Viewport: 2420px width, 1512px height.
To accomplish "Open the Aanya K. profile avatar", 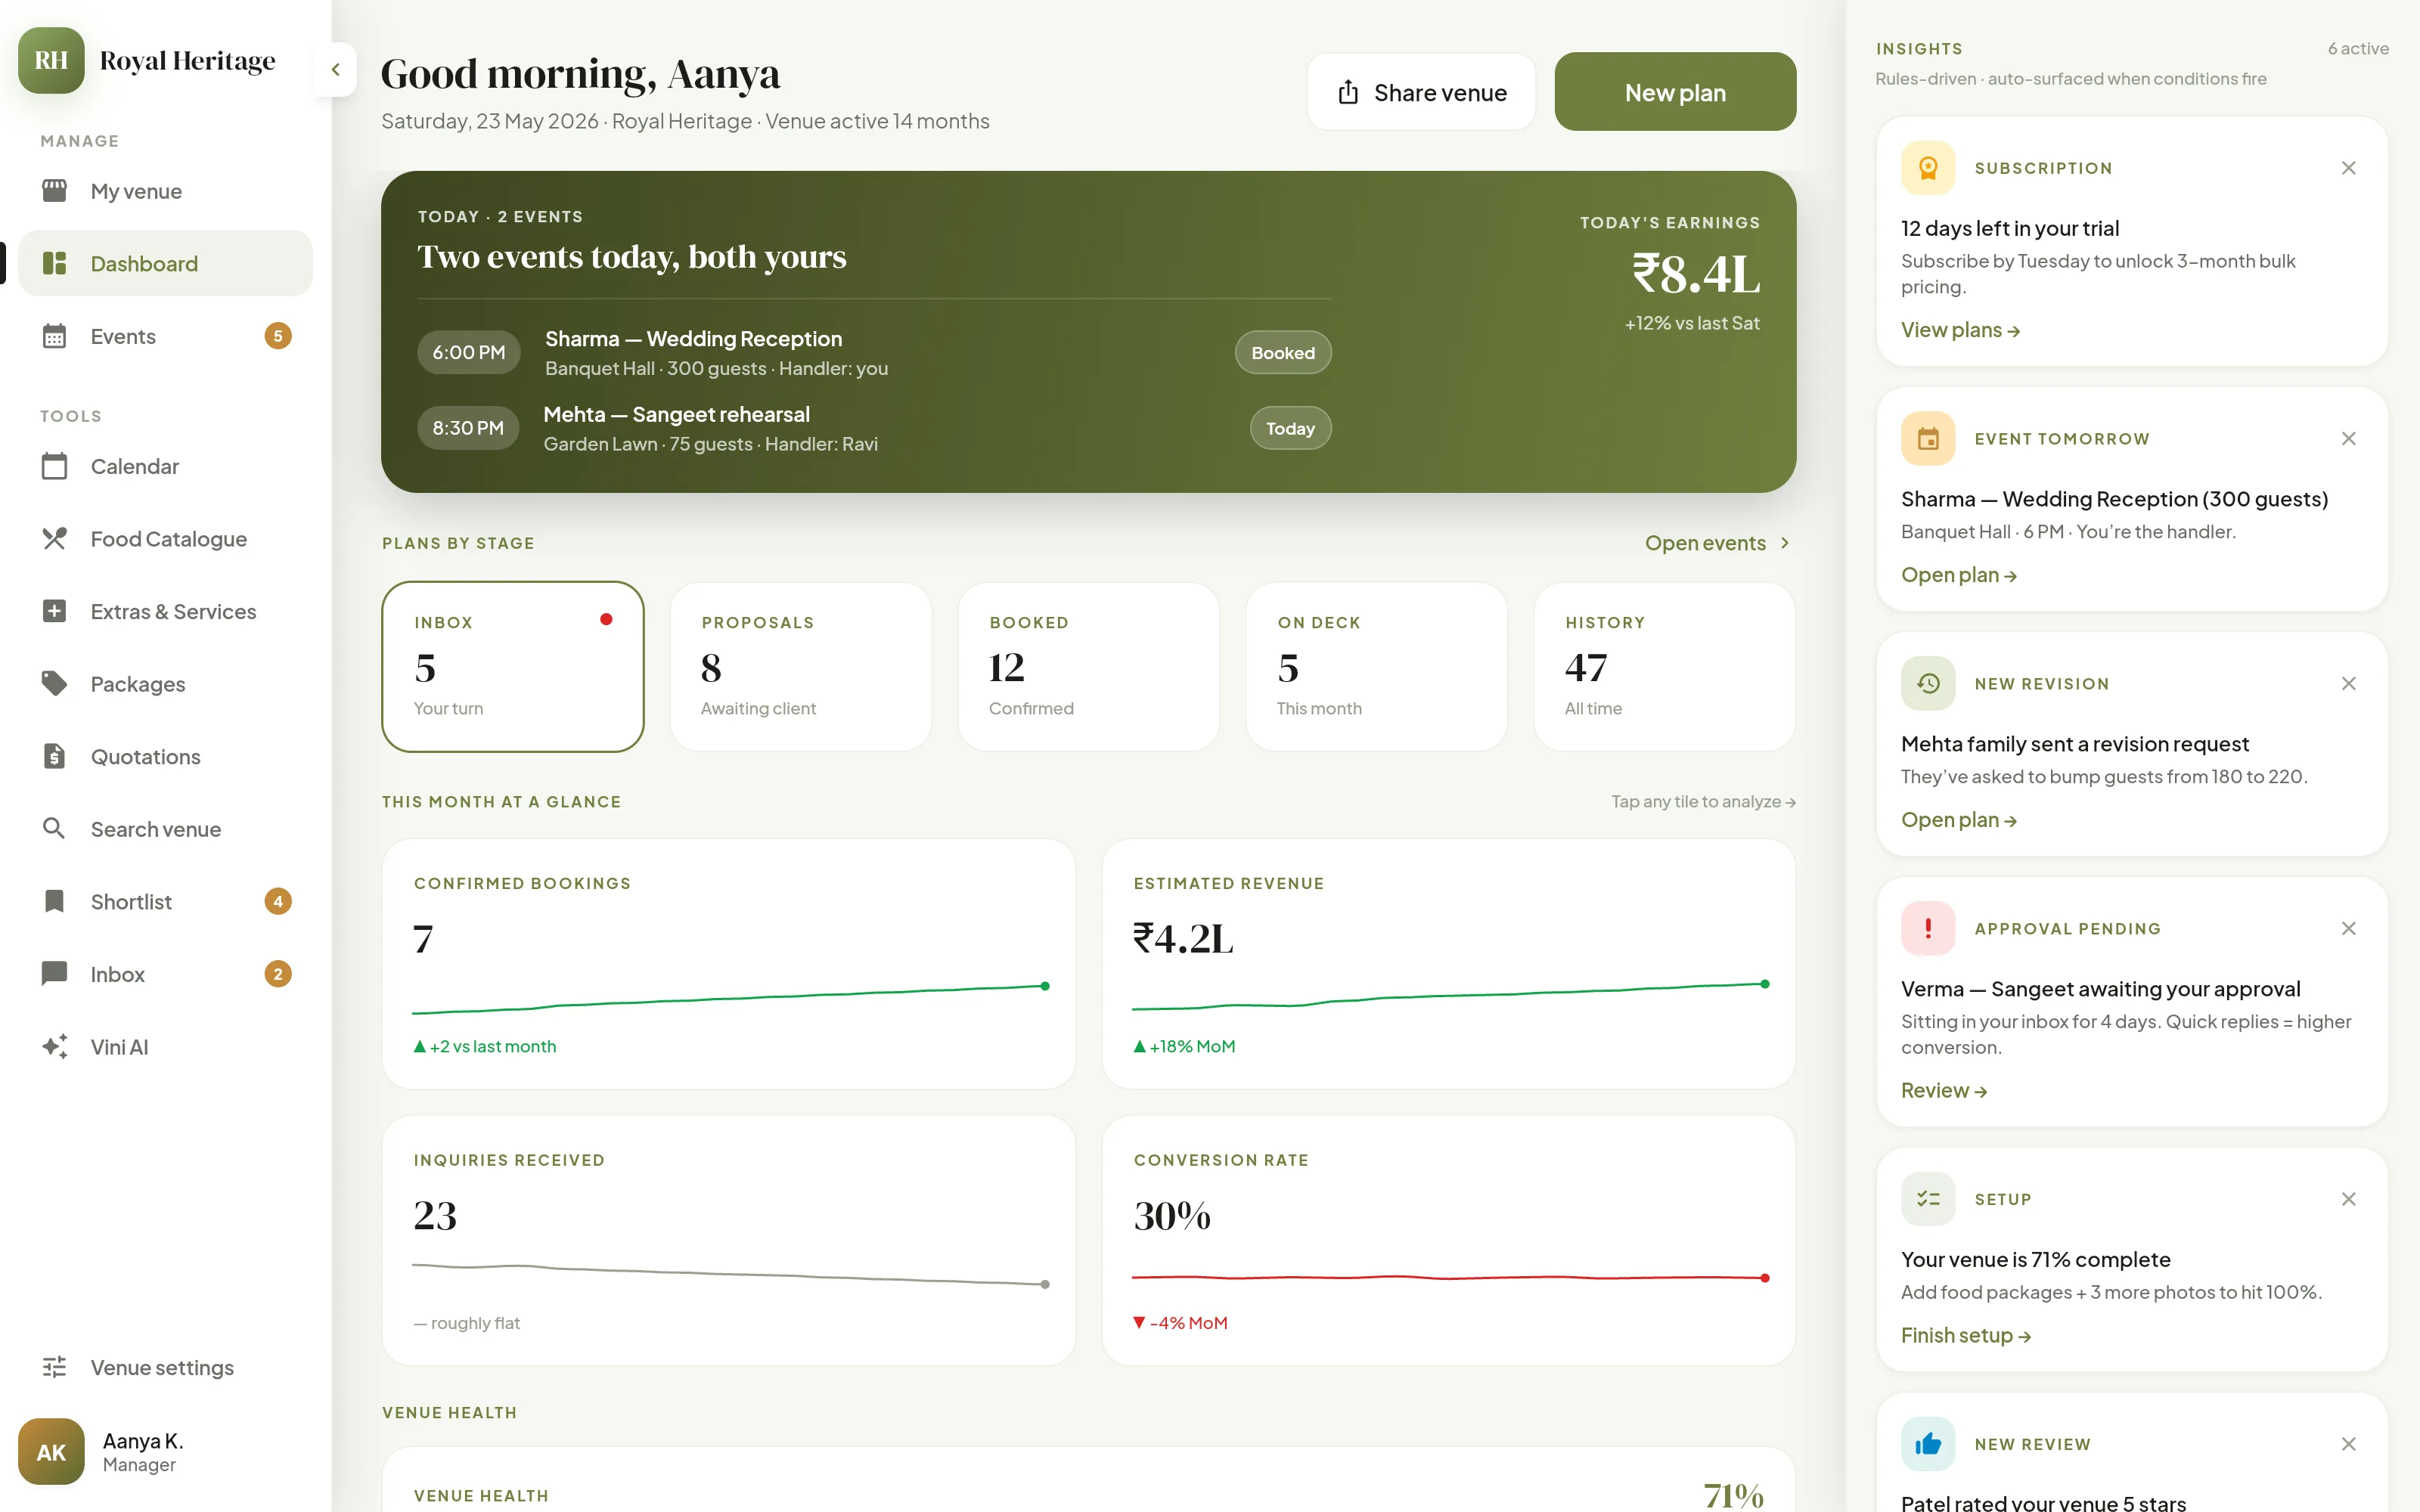I will click(51, 1451).
